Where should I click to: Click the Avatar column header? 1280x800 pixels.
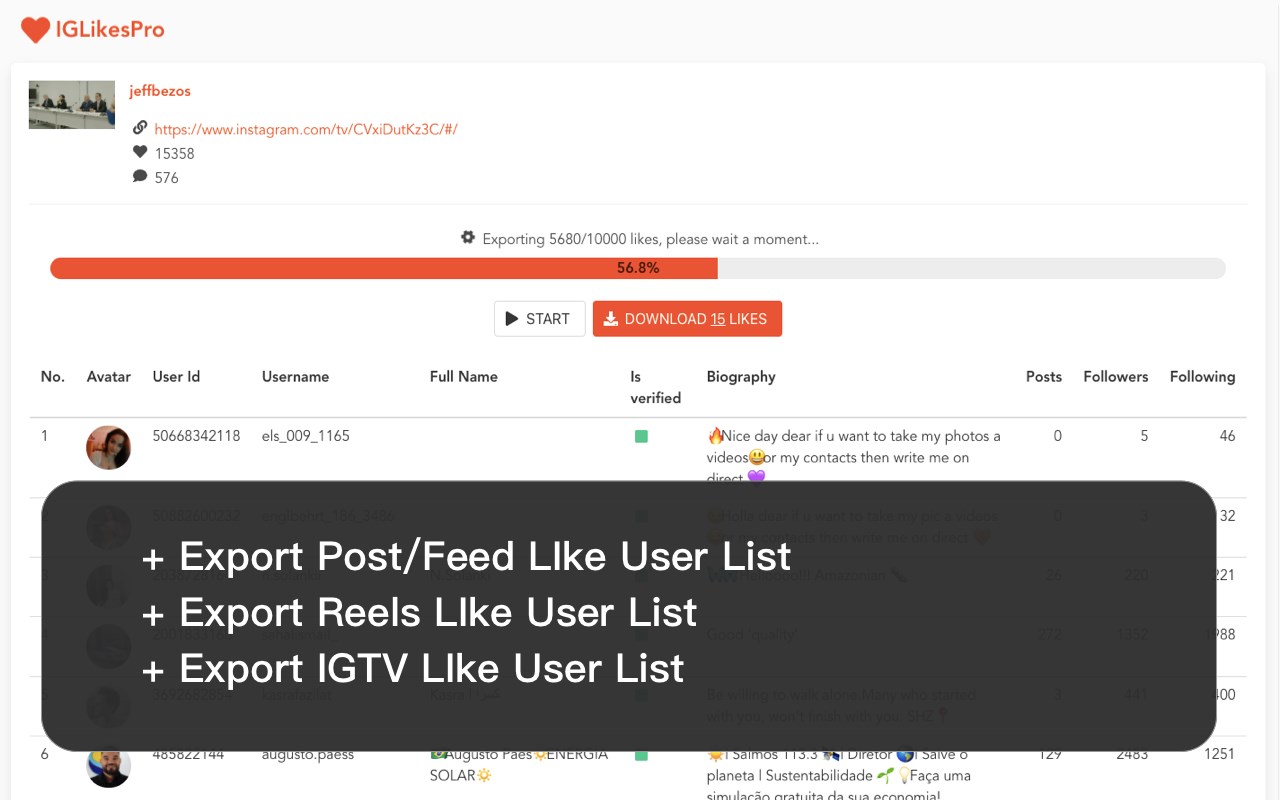pyautogui.click(x=109, y=377)
